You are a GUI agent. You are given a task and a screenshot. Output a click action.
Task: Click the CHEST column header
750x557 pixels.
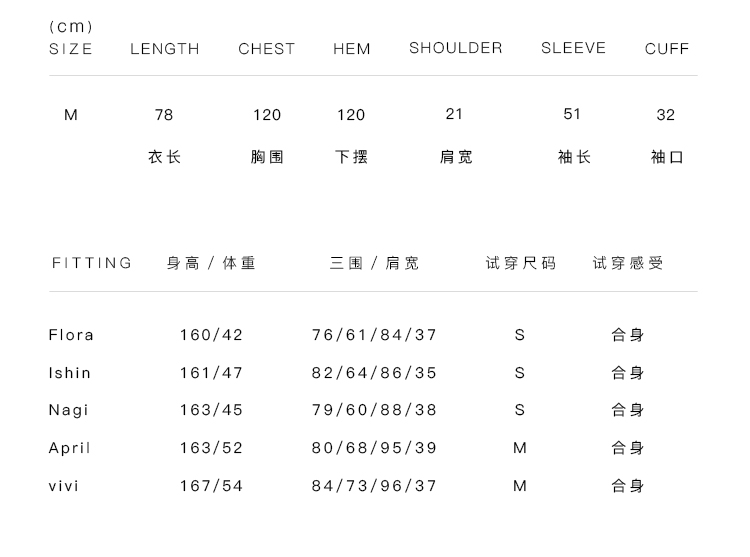point(267,49)
